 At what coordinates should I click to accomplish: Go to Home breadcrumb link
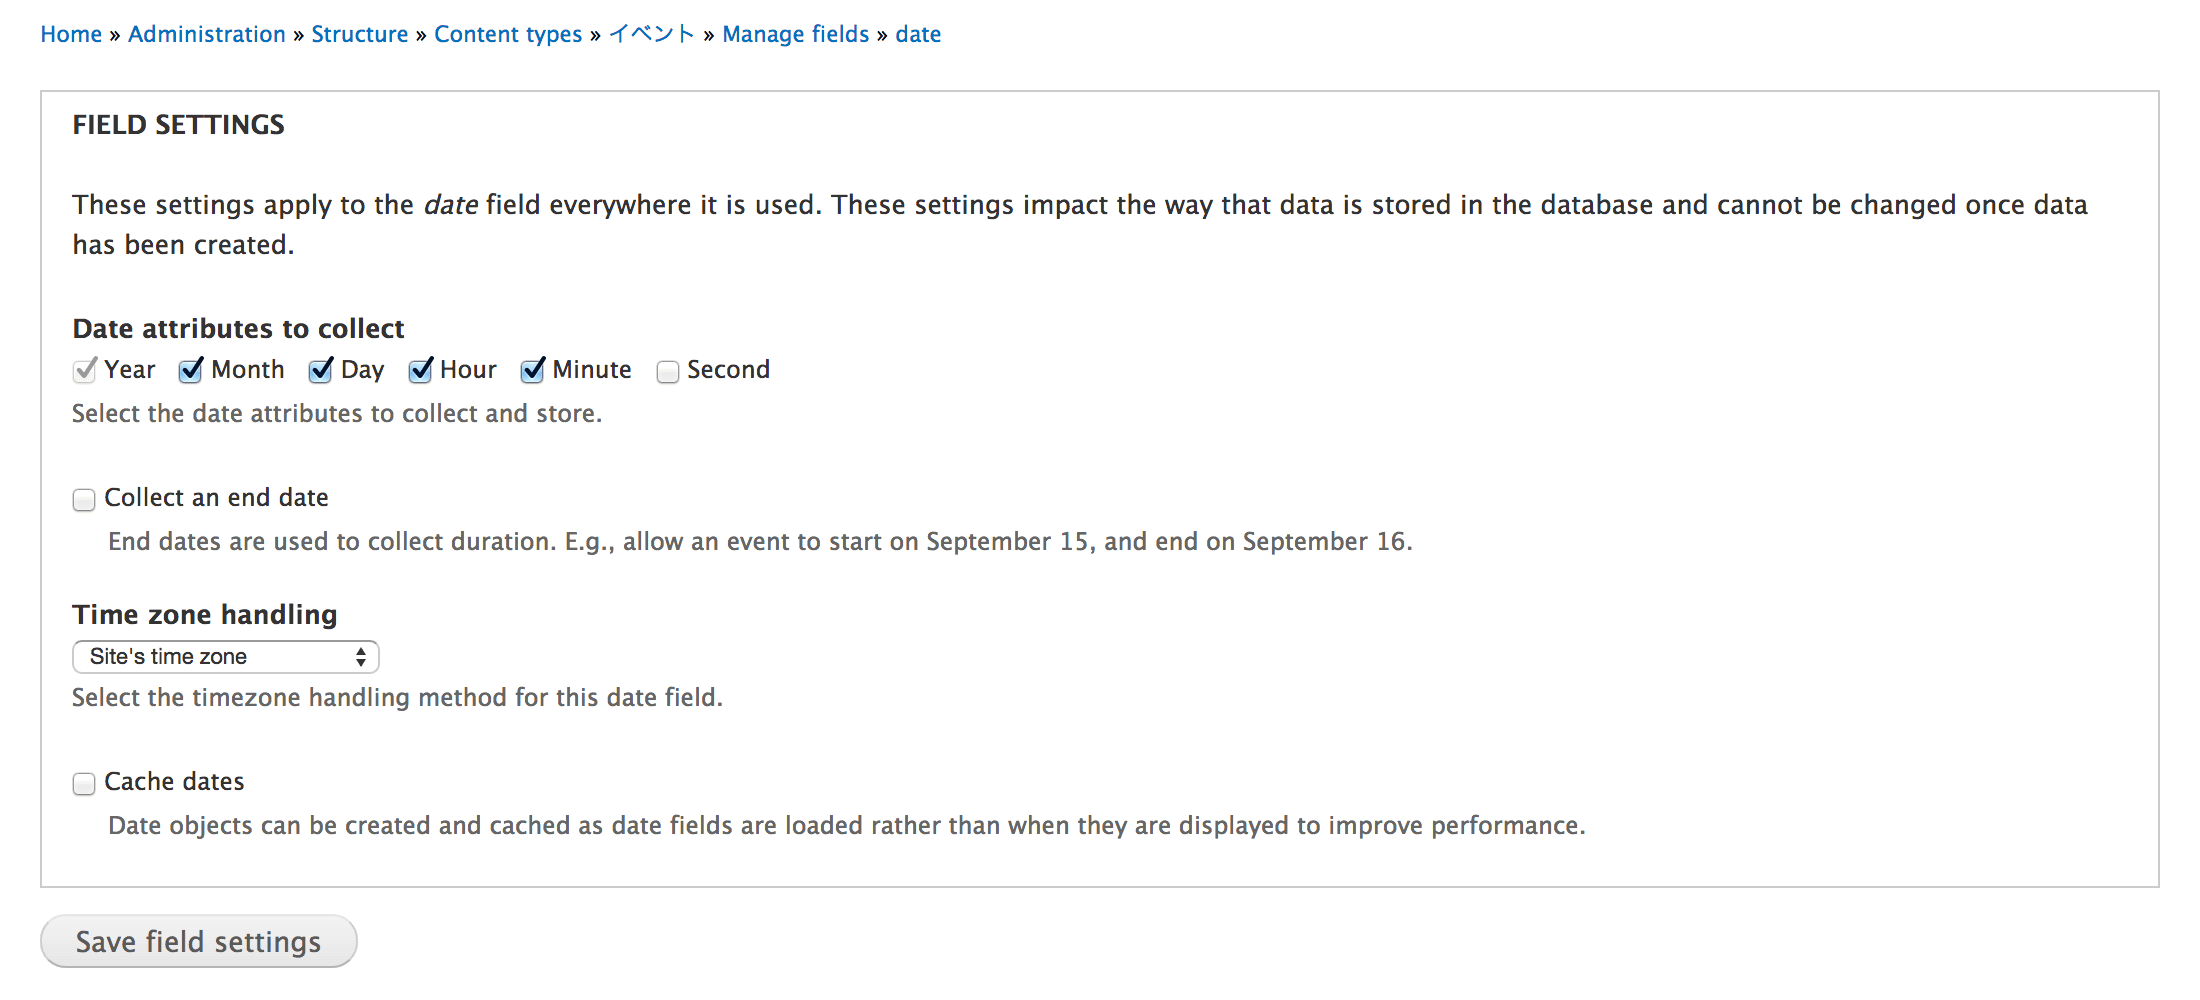tap(71, 34)
